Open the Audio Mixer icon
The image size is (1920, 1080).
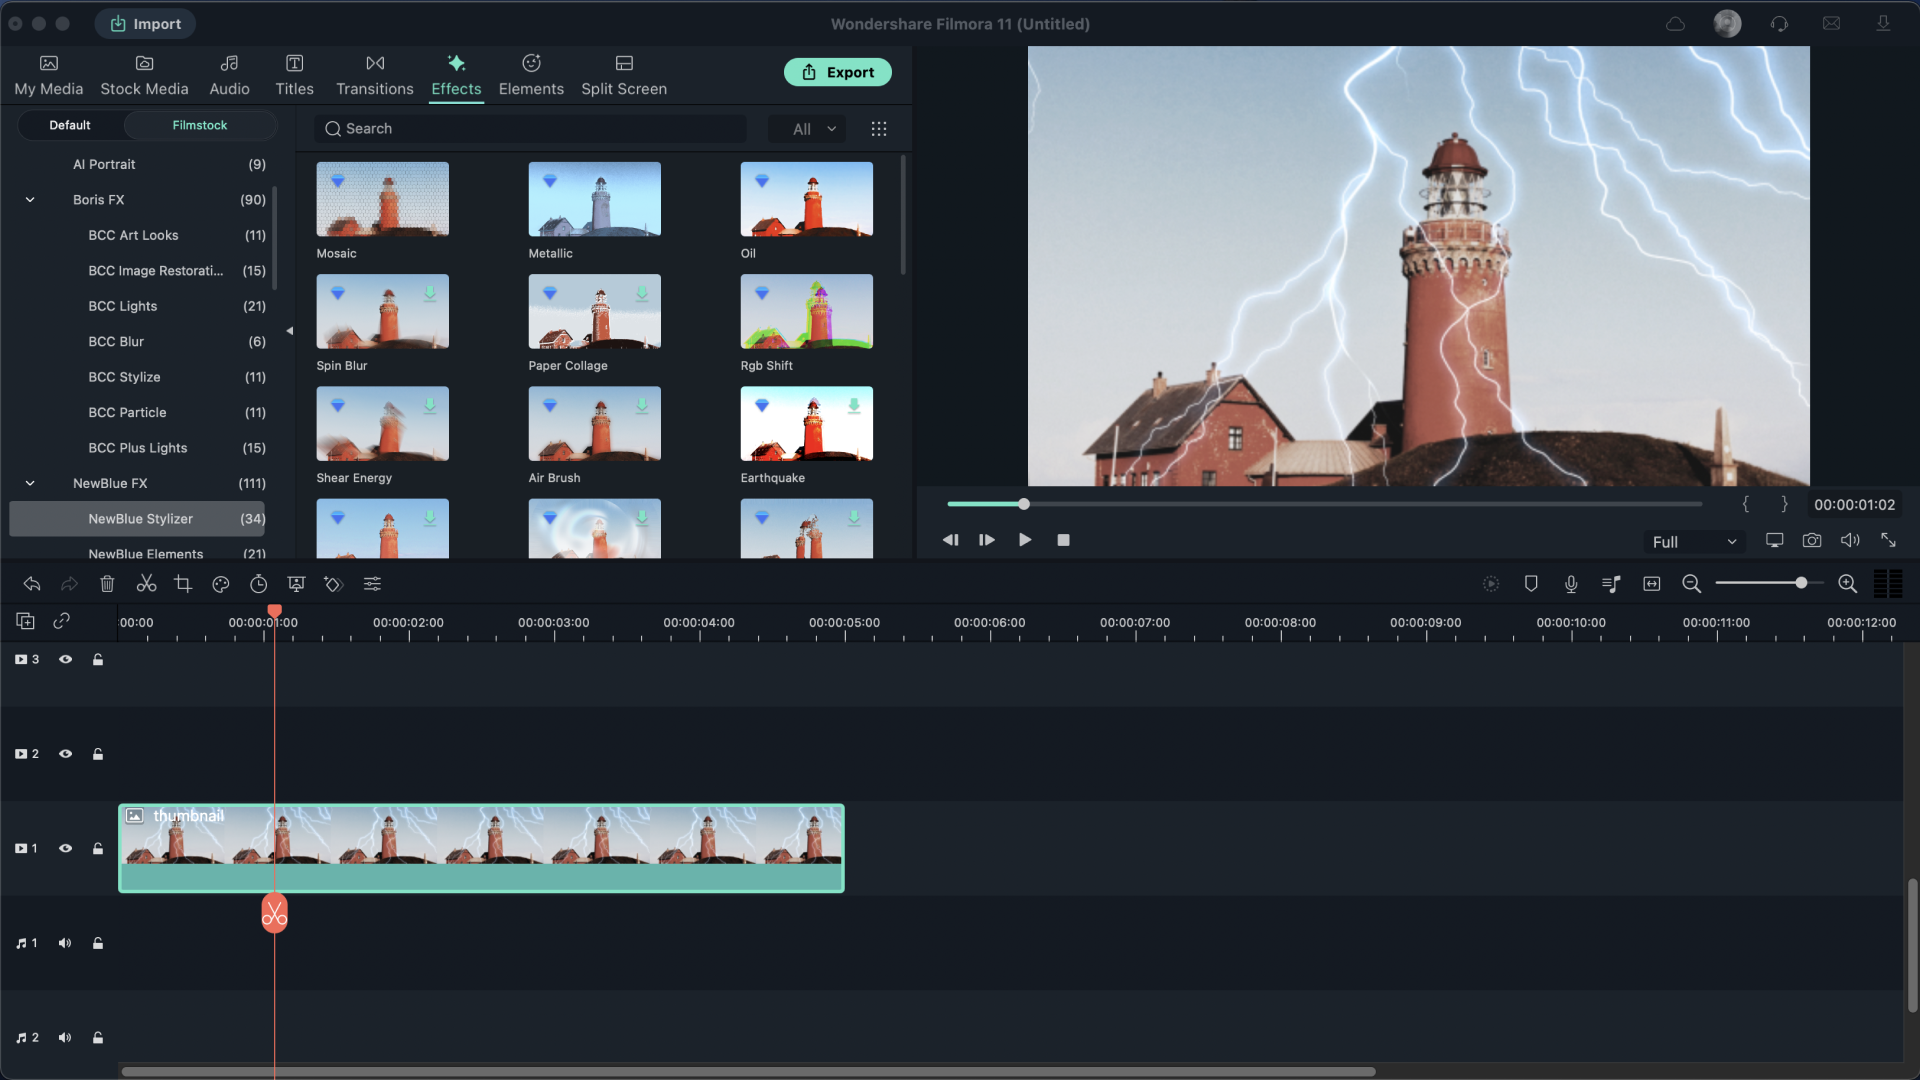tap(1611, 584)
